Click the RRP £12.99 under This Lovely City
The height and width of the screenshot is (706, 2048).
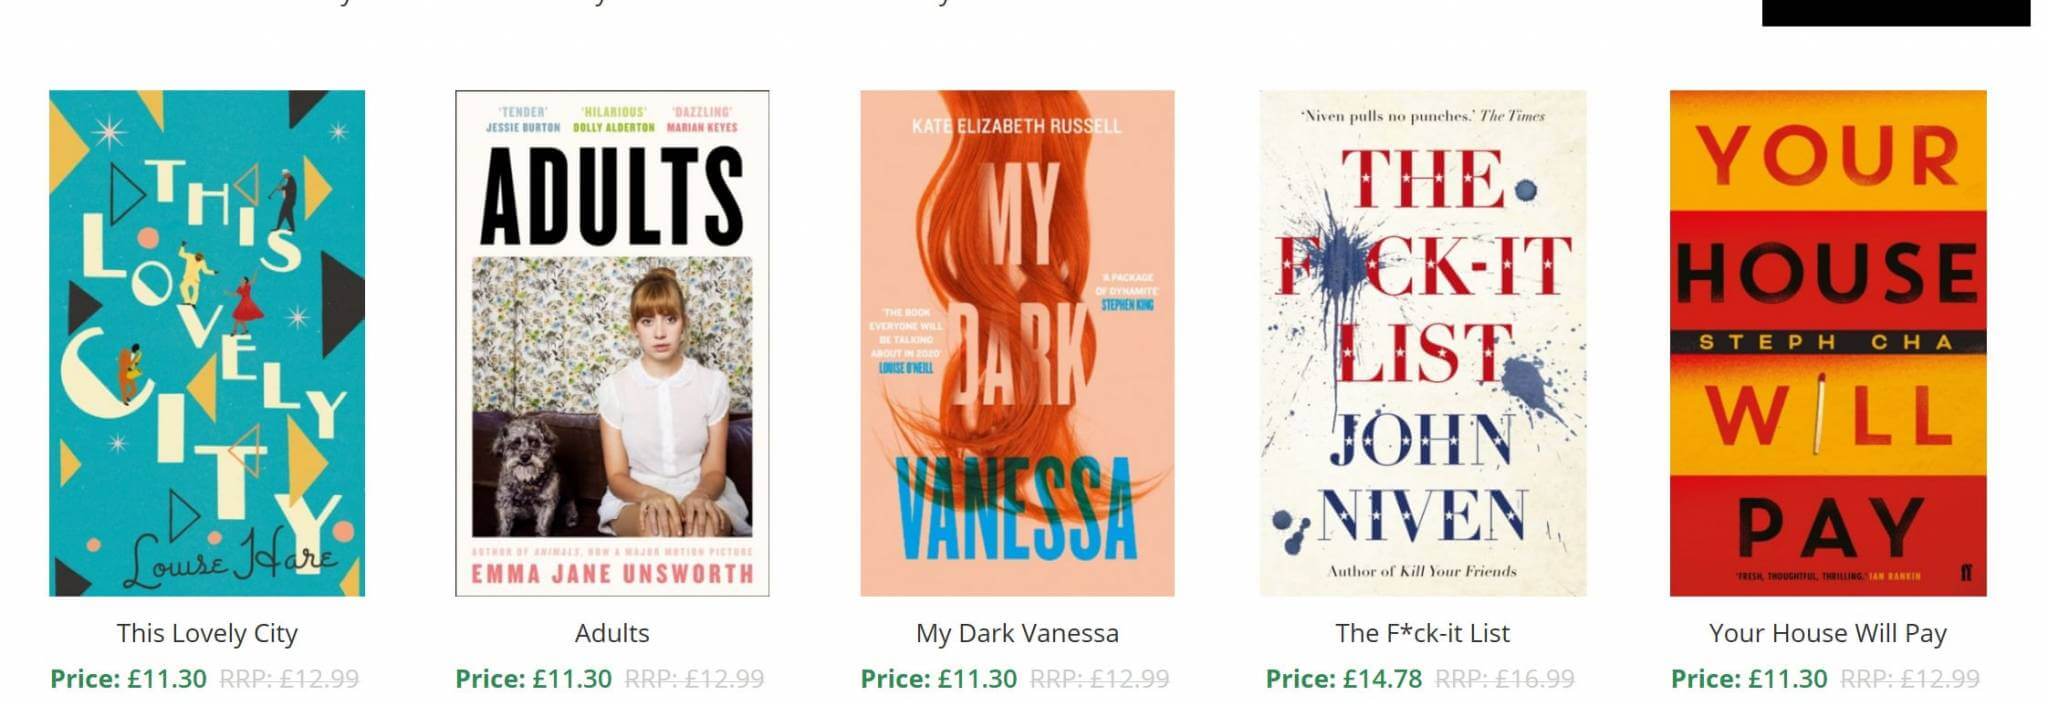(x=289, y=679)
